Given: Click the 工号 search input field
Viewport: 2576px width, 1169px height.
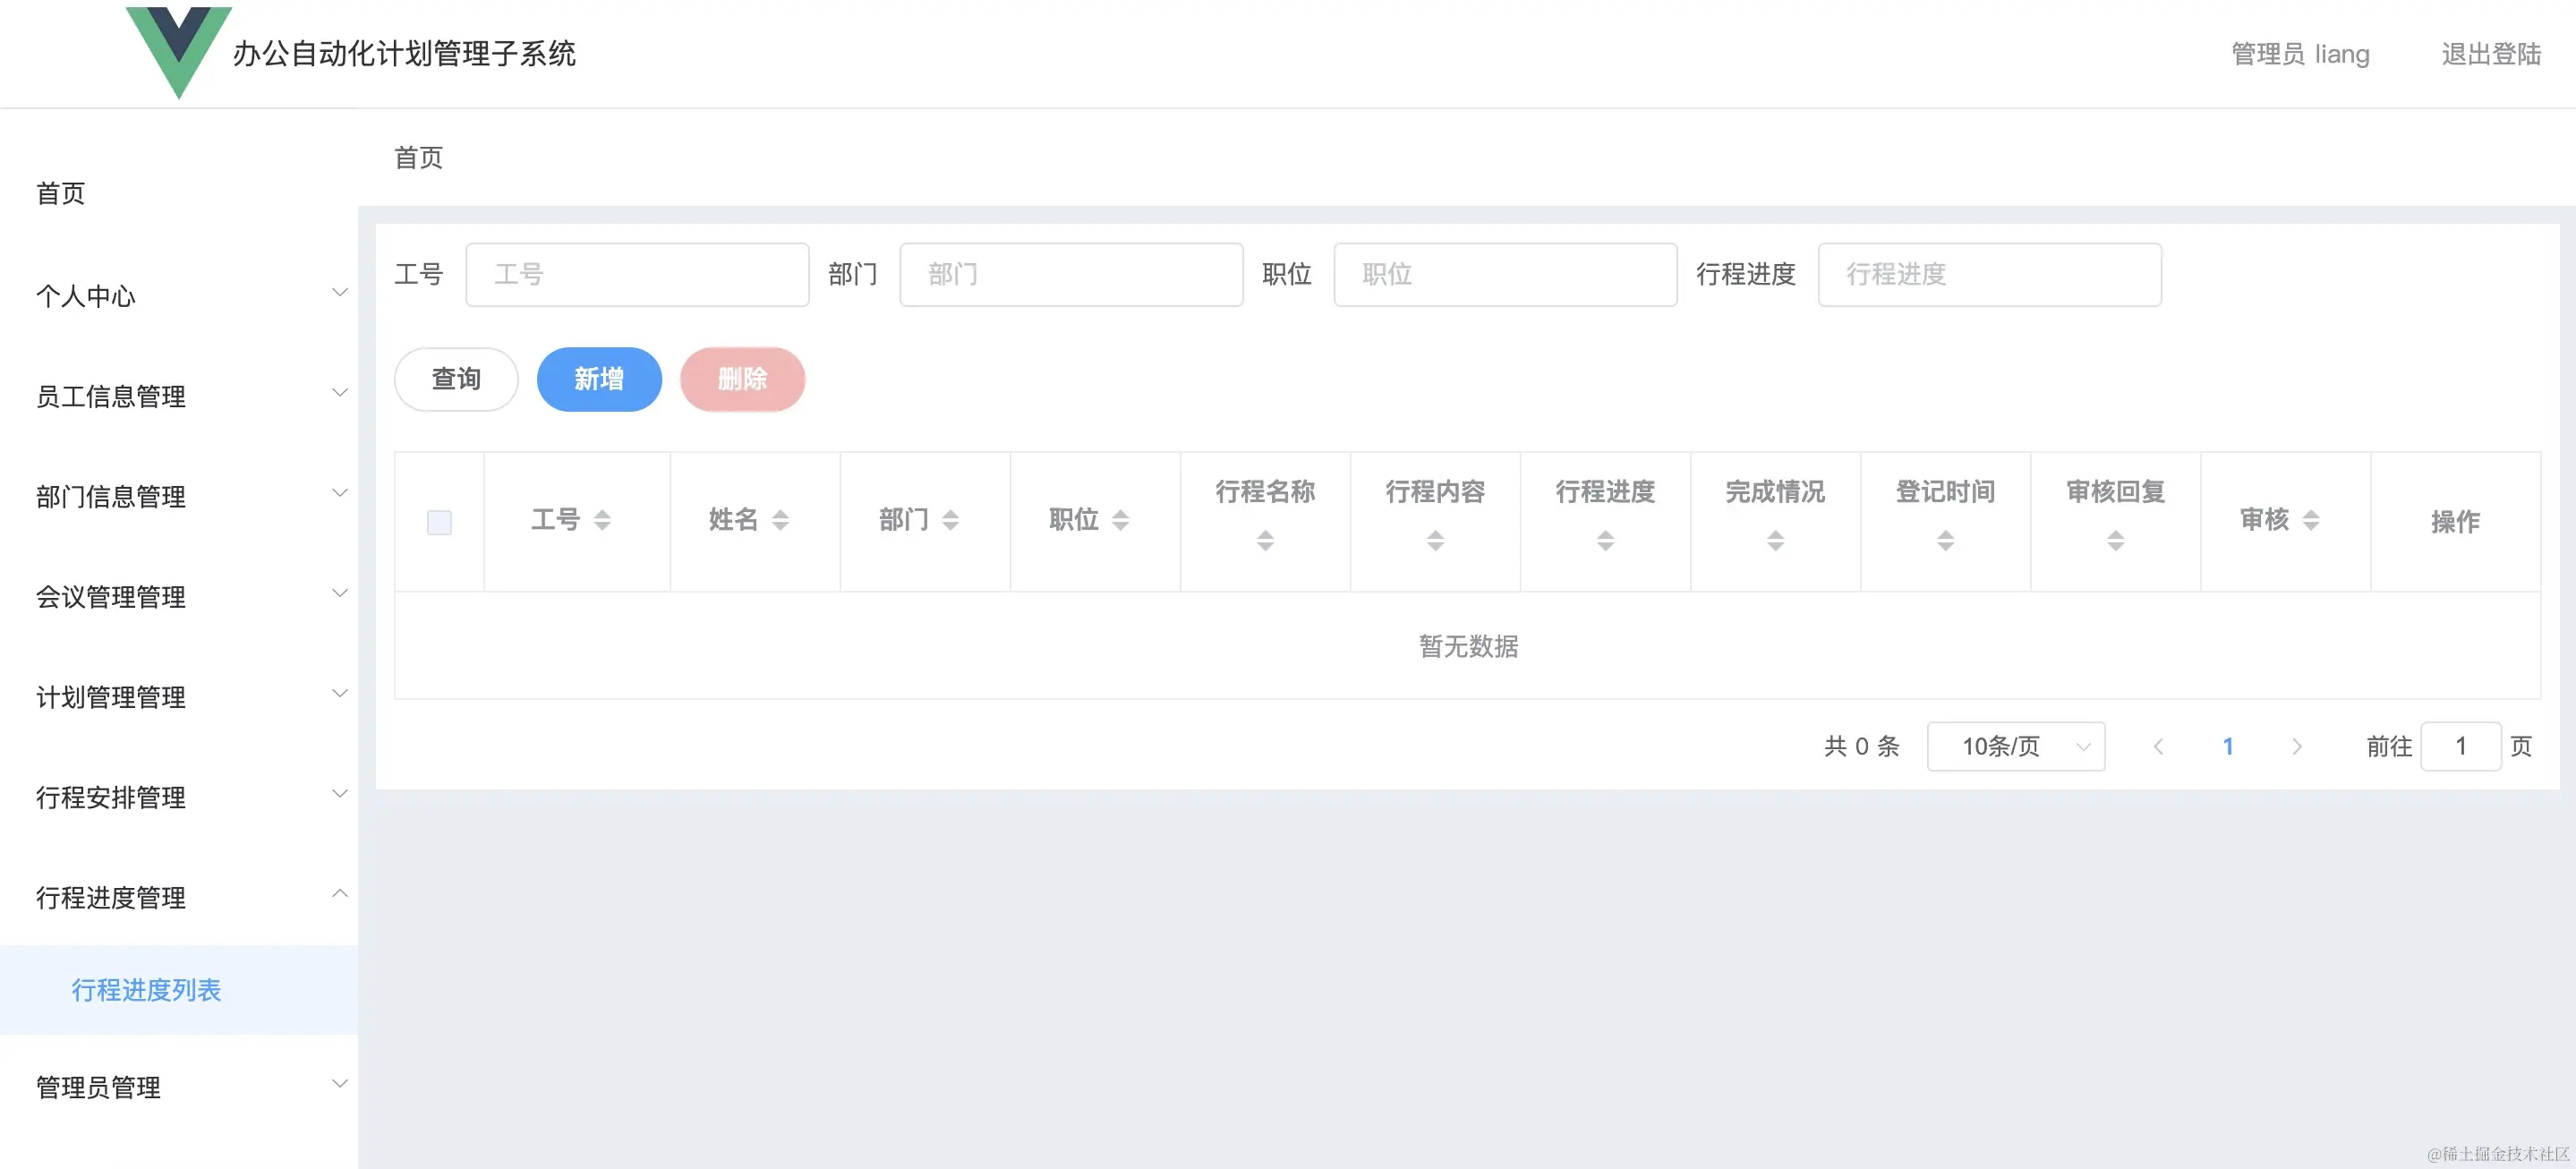Looking at the screenshot, I should 637,274.
